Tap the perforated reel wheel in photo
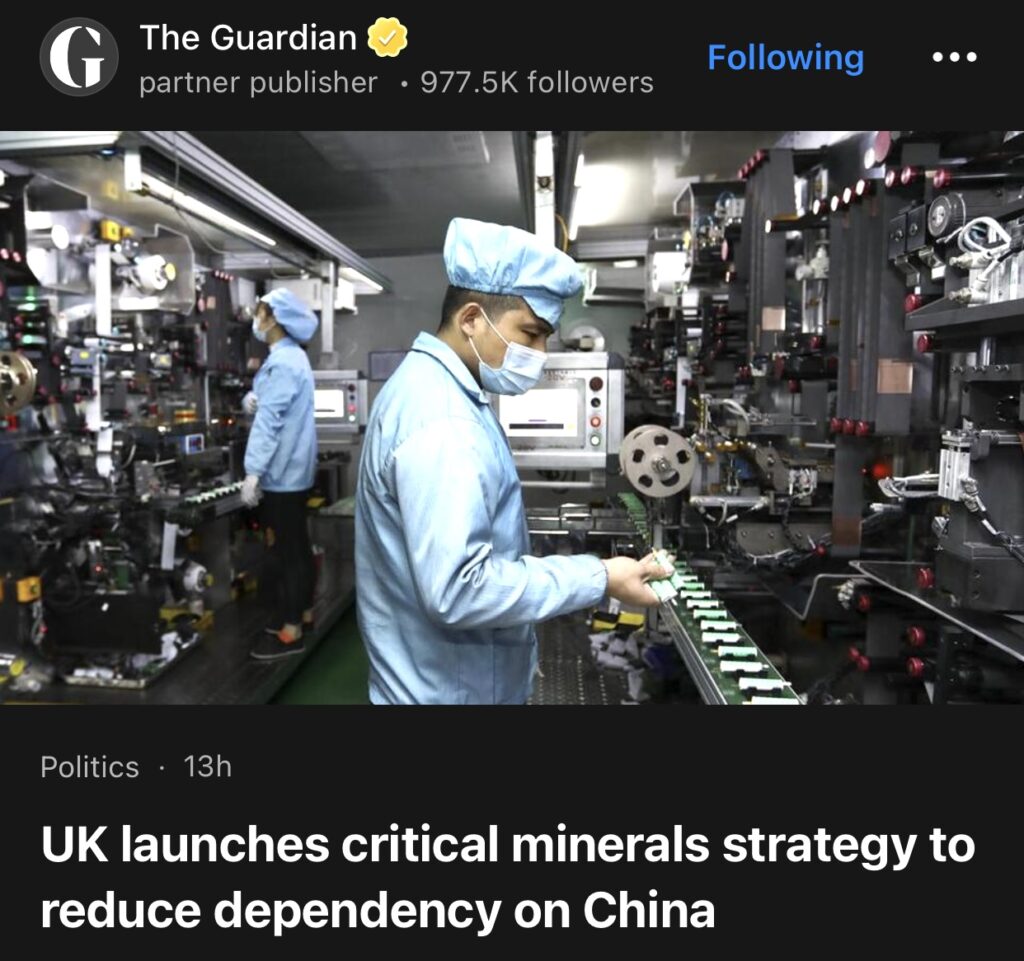The image size is (1024, 961). coord(656,460)
